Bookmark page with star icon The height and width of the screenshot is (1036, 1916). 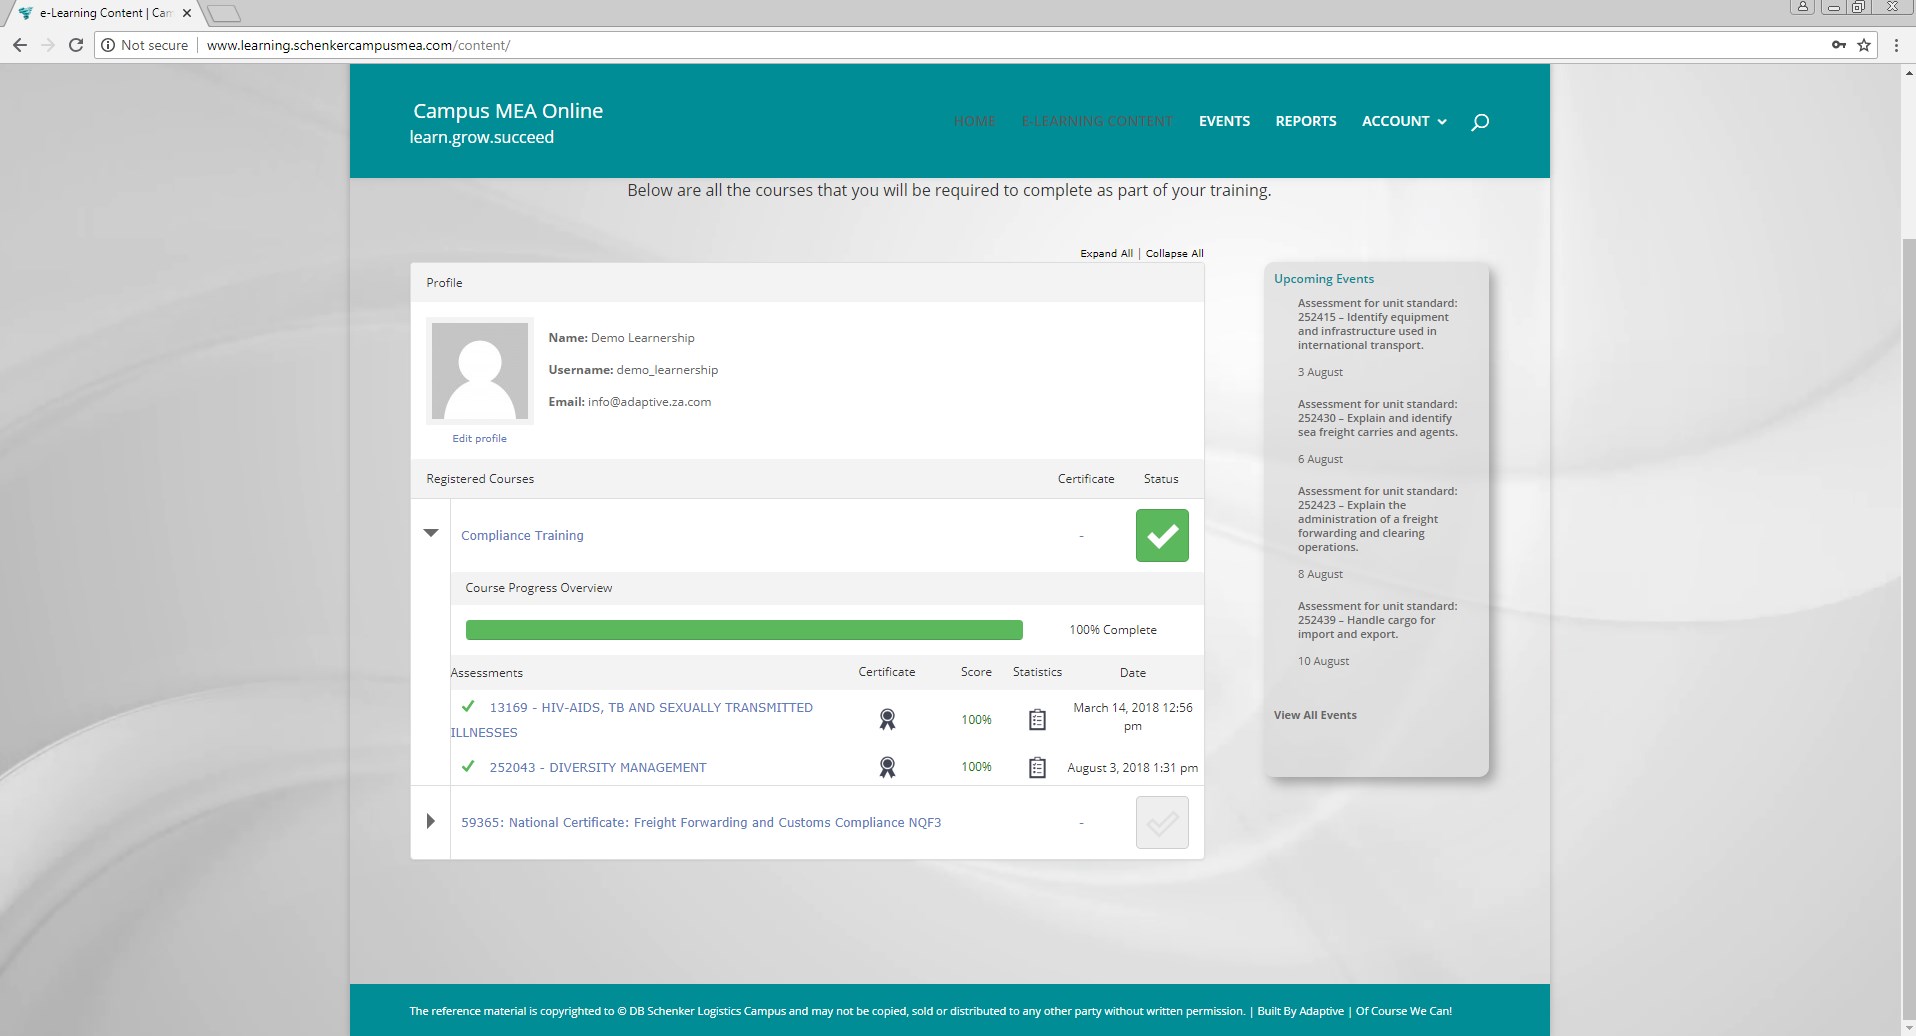coord(1864,45)
